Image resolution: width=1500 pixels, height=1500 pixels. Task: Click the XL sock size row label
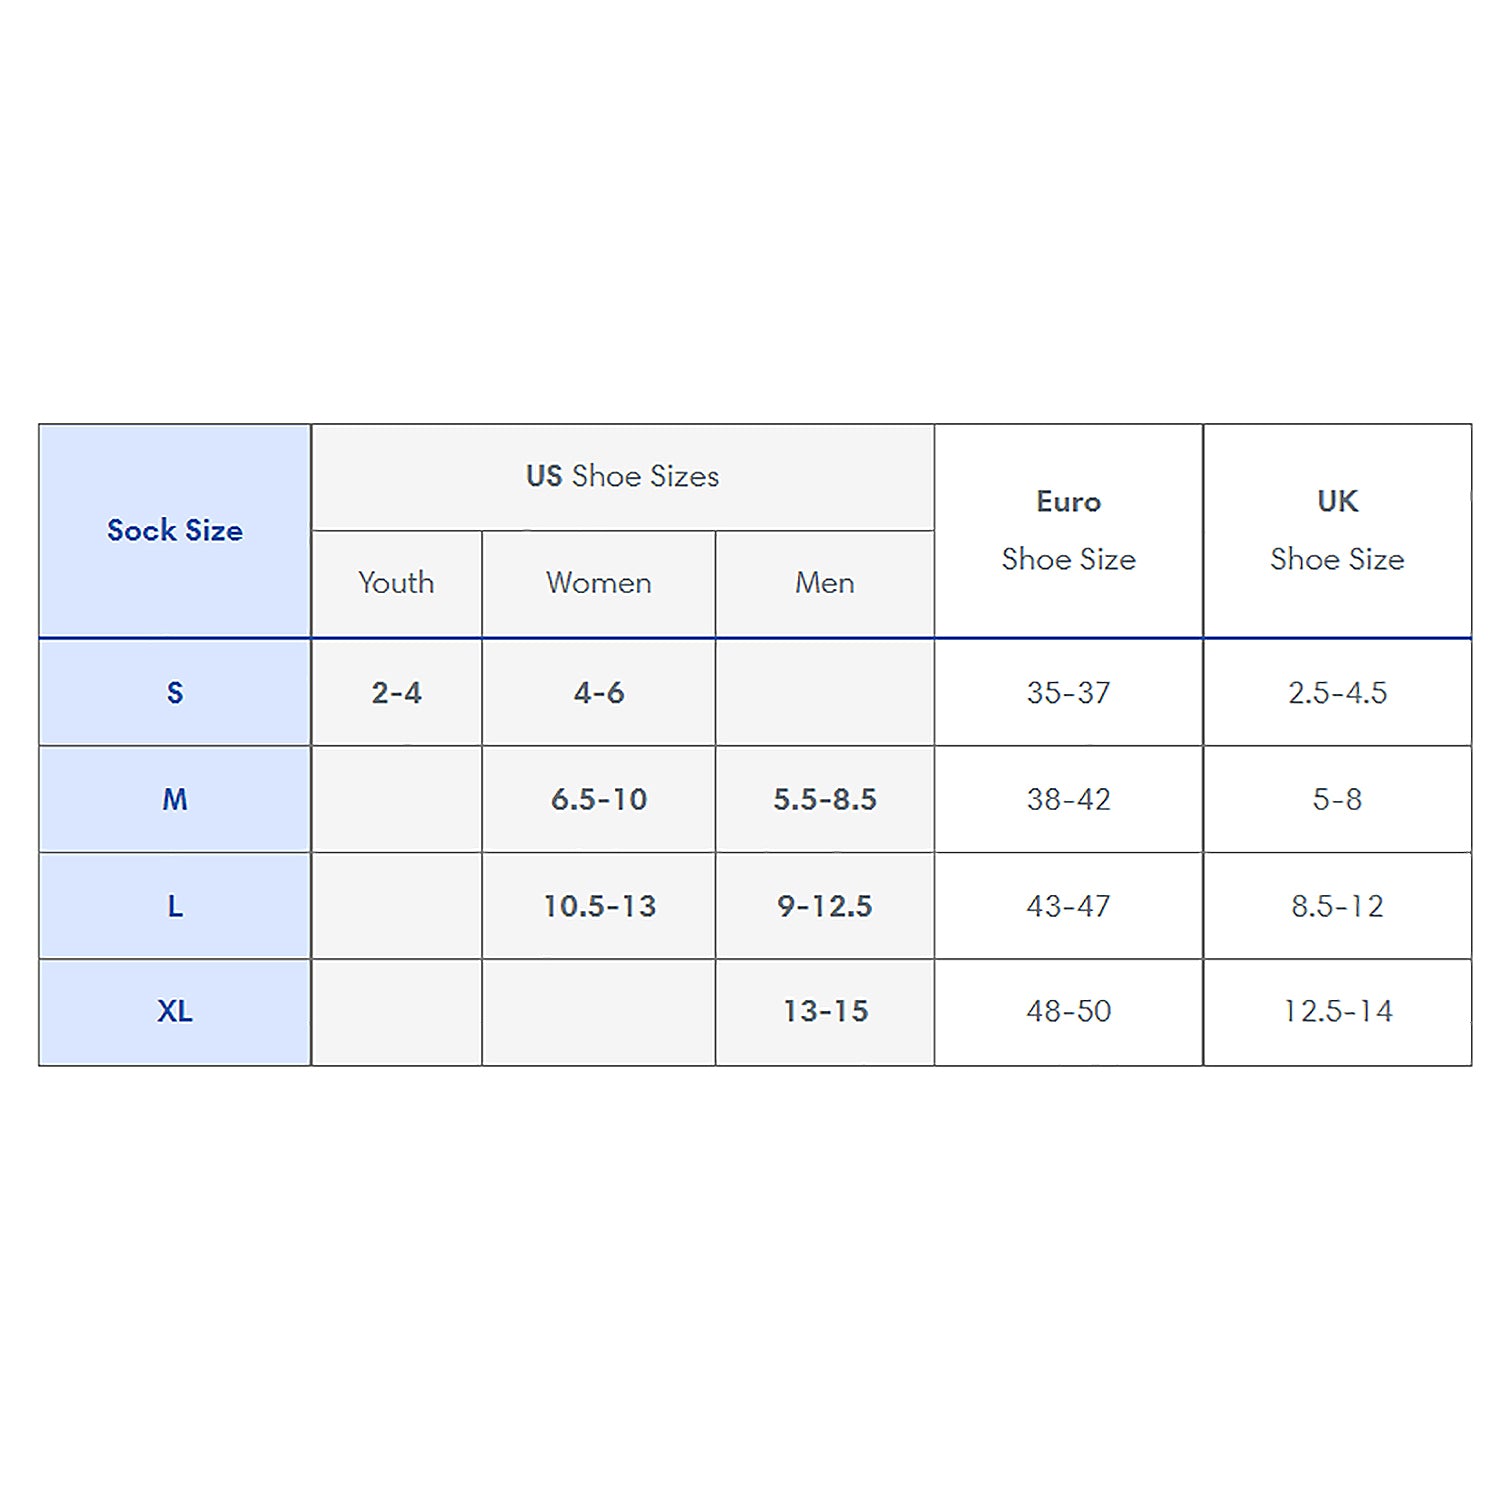(x=175, y=1012)
